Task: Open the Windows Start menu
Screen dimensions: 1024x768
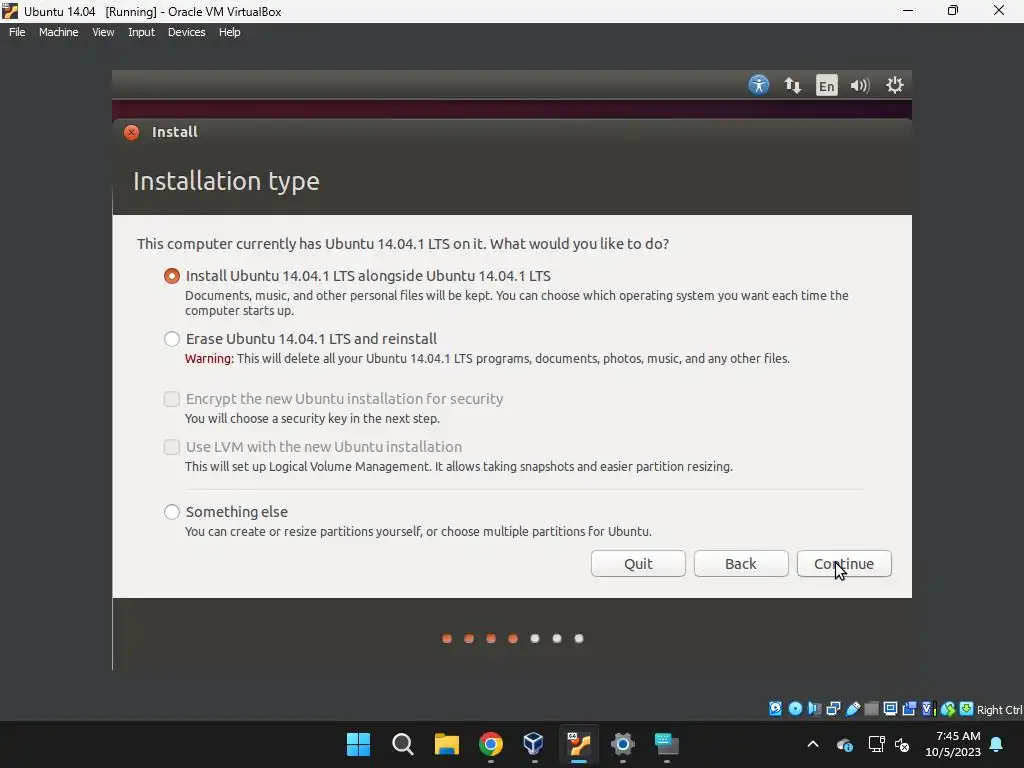Action: click(x=359, y=744)
